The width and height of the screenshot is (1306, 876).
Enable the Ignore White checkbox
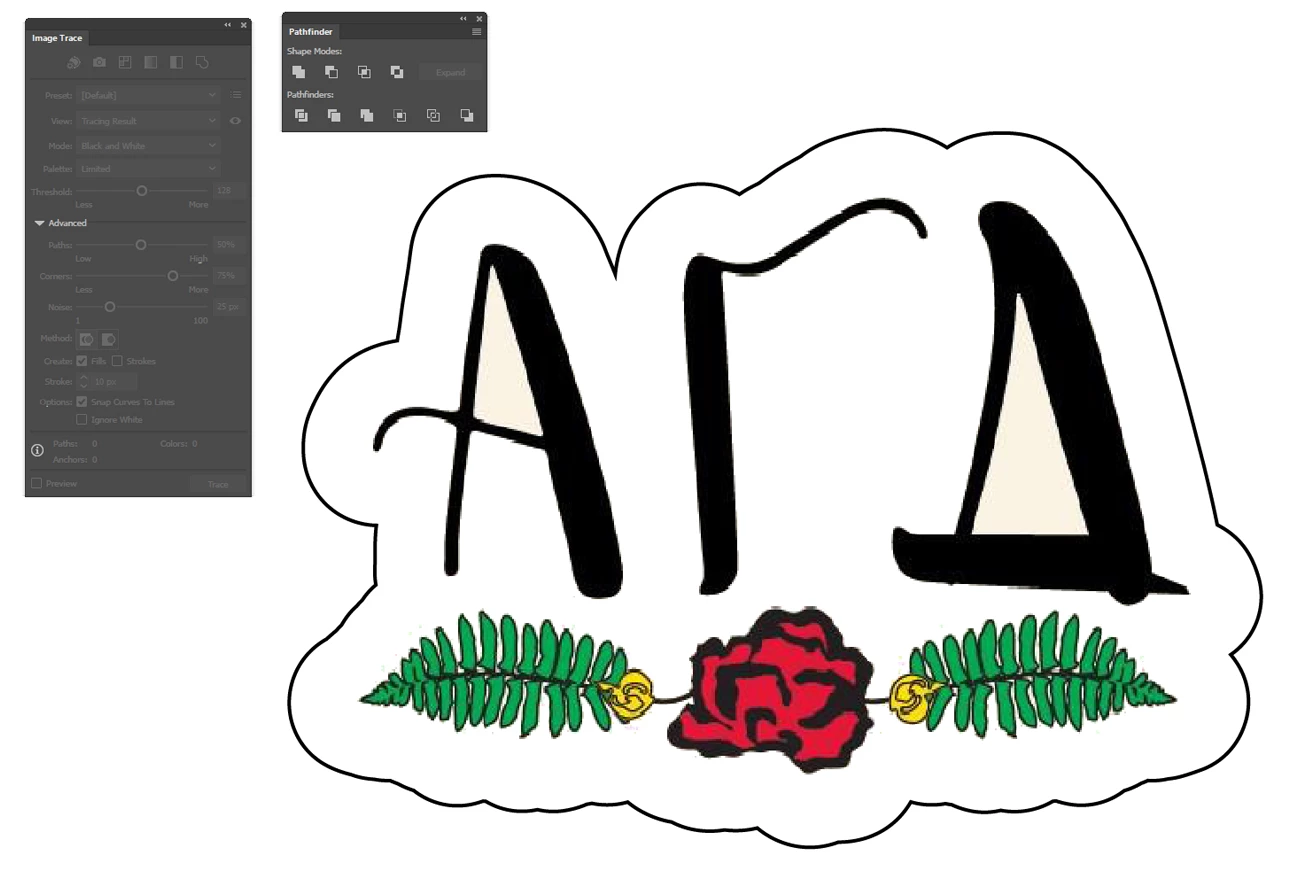pos(82,420)
